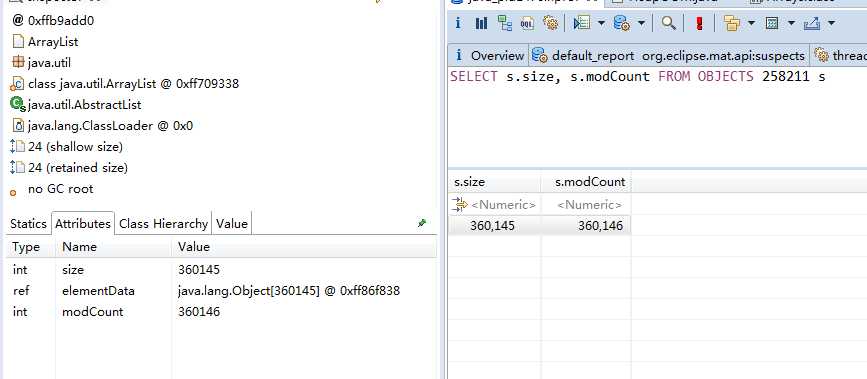Open the Histogram view icon
The height and width of the screenshot is (379, 867).
pos(482,23)
